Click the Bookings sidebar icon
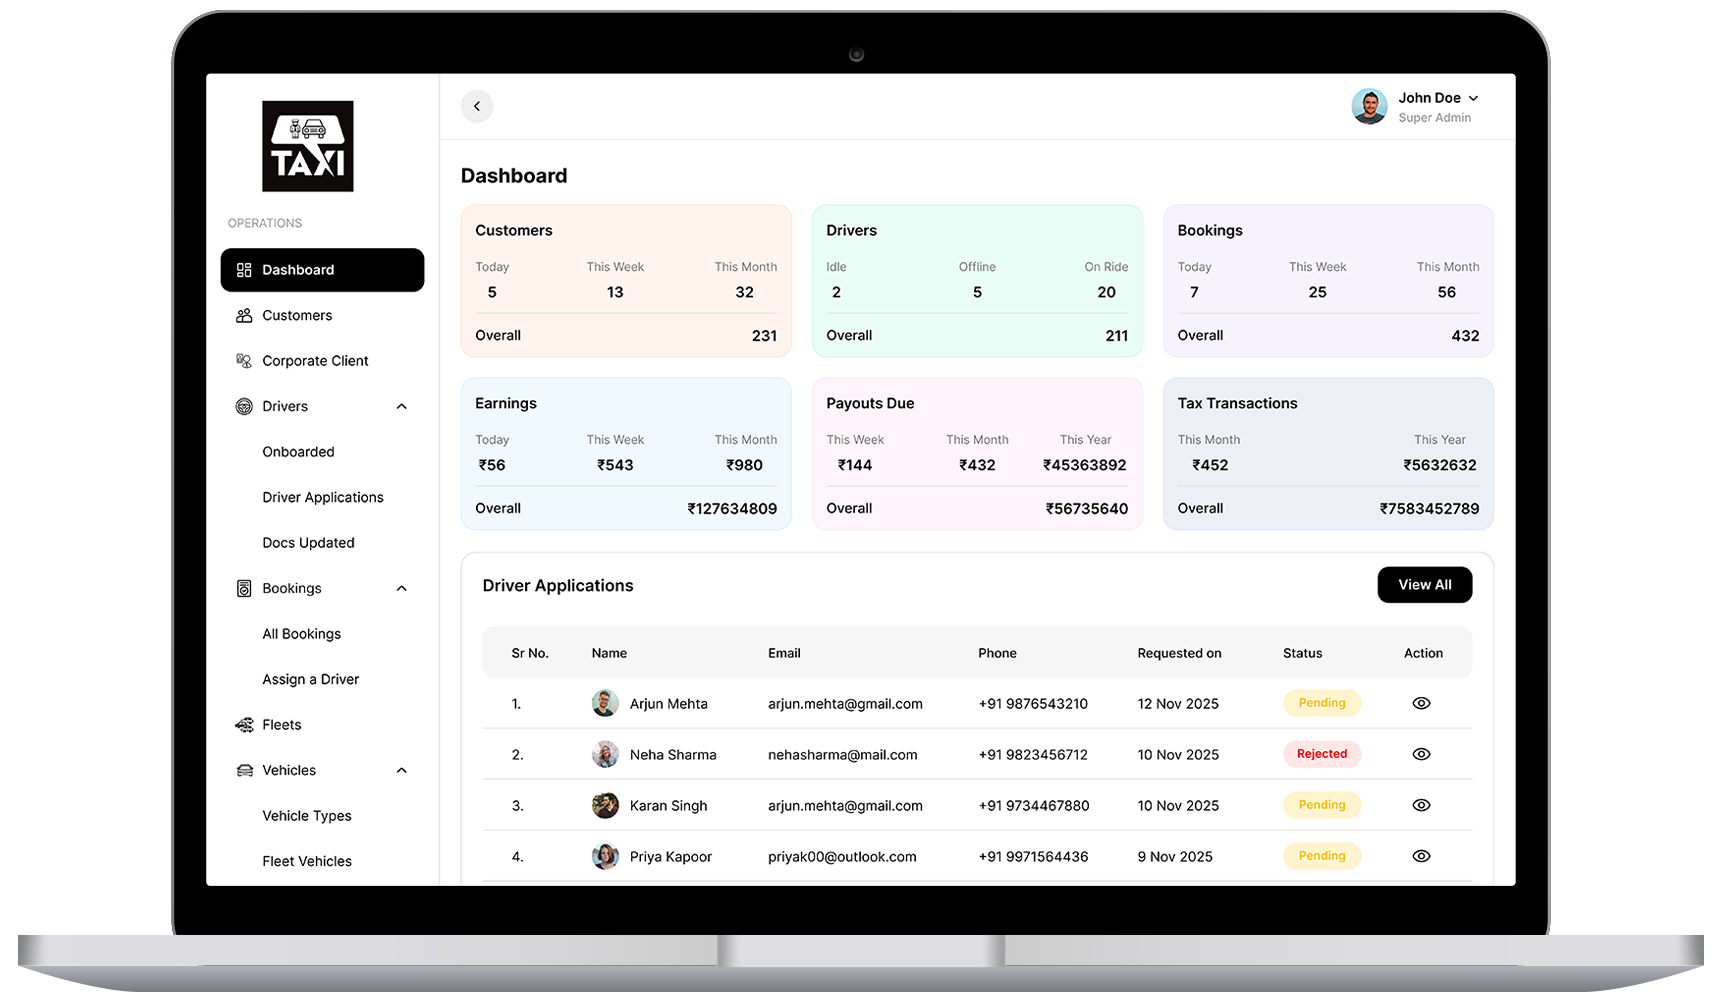This screenshot has width=1728, height=1000. pyautogui.click(x=244, y=588)
